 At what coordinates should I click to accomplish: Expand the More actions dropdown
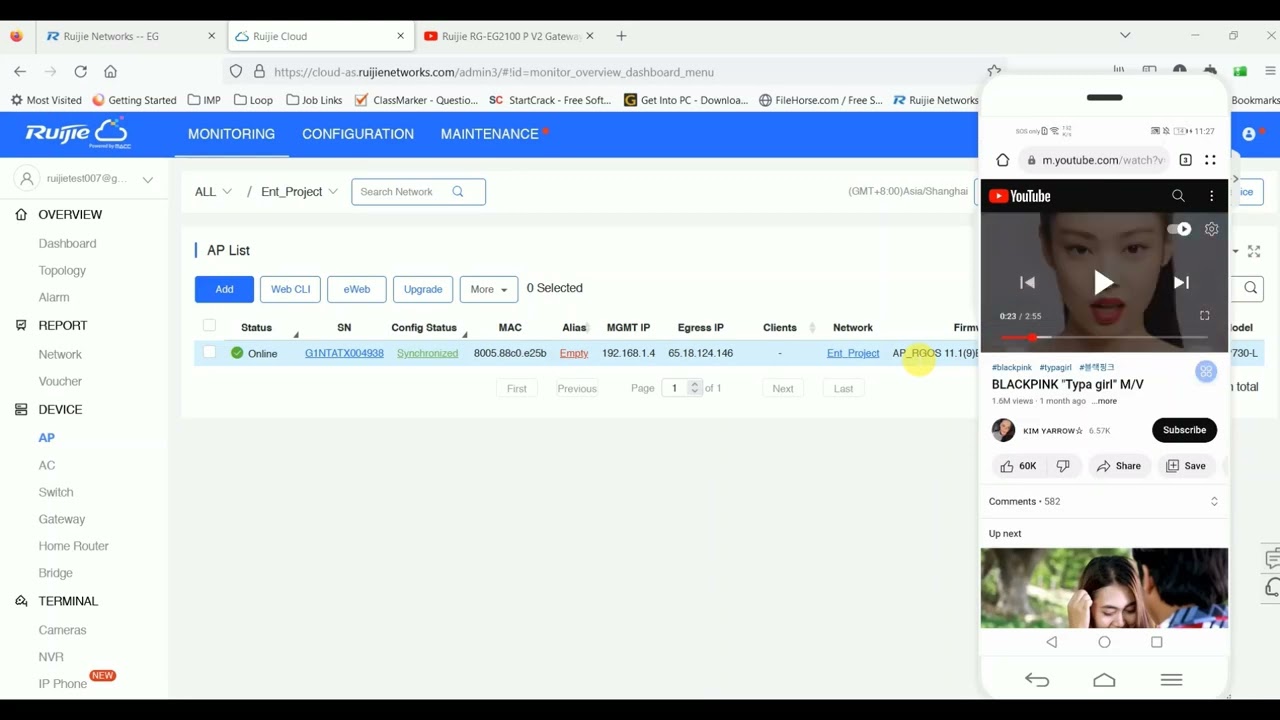click(x=489, y=289)
